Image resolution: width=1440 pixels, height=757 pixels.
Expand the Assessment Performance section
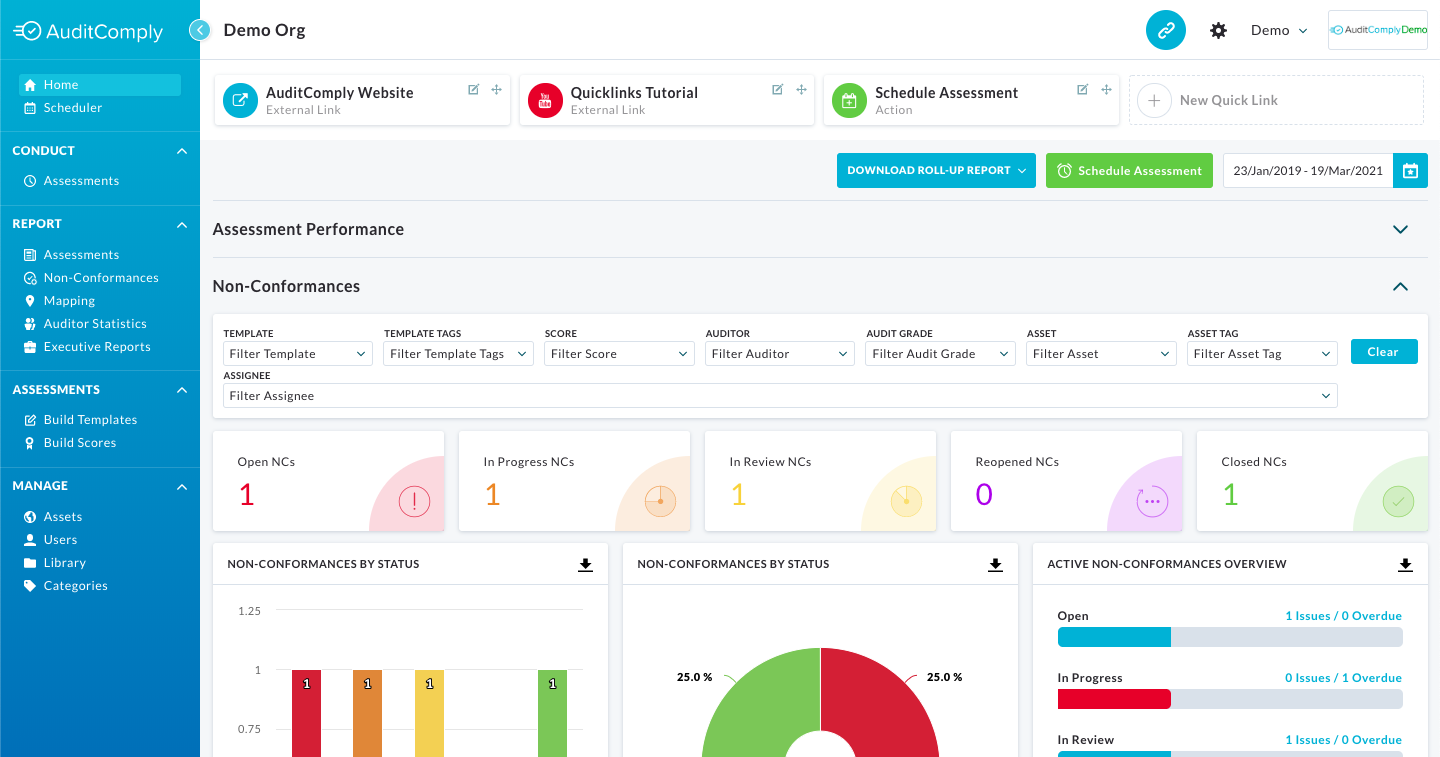tap(1400, 229)
